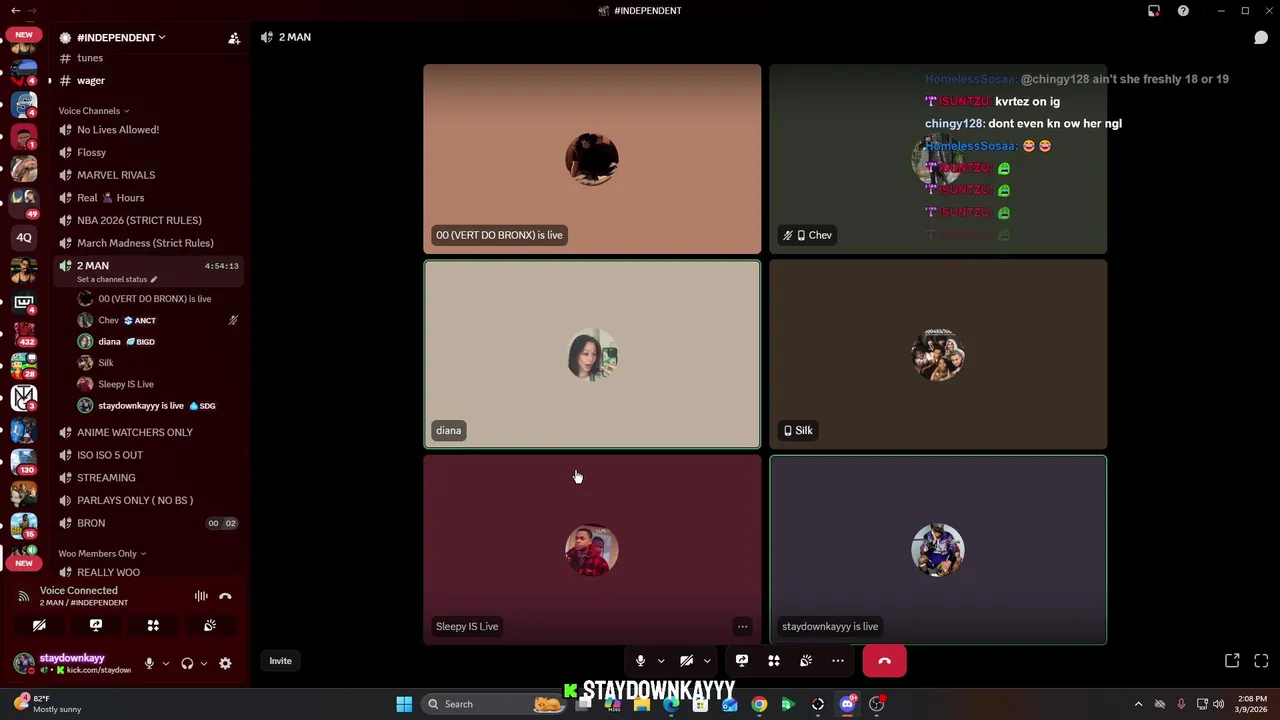The image size is (1280, 720).
Task: Go back with the title bar arrow
Action: tap(15, 10)
